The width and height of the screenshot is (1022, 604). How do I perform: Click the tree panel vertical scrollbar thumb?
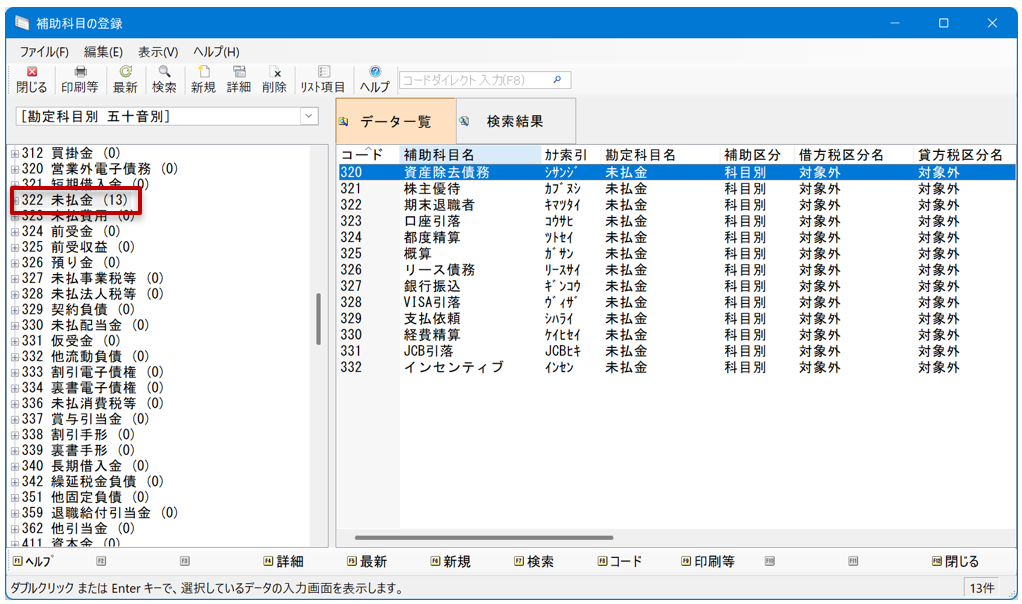[x=319, y=319]
